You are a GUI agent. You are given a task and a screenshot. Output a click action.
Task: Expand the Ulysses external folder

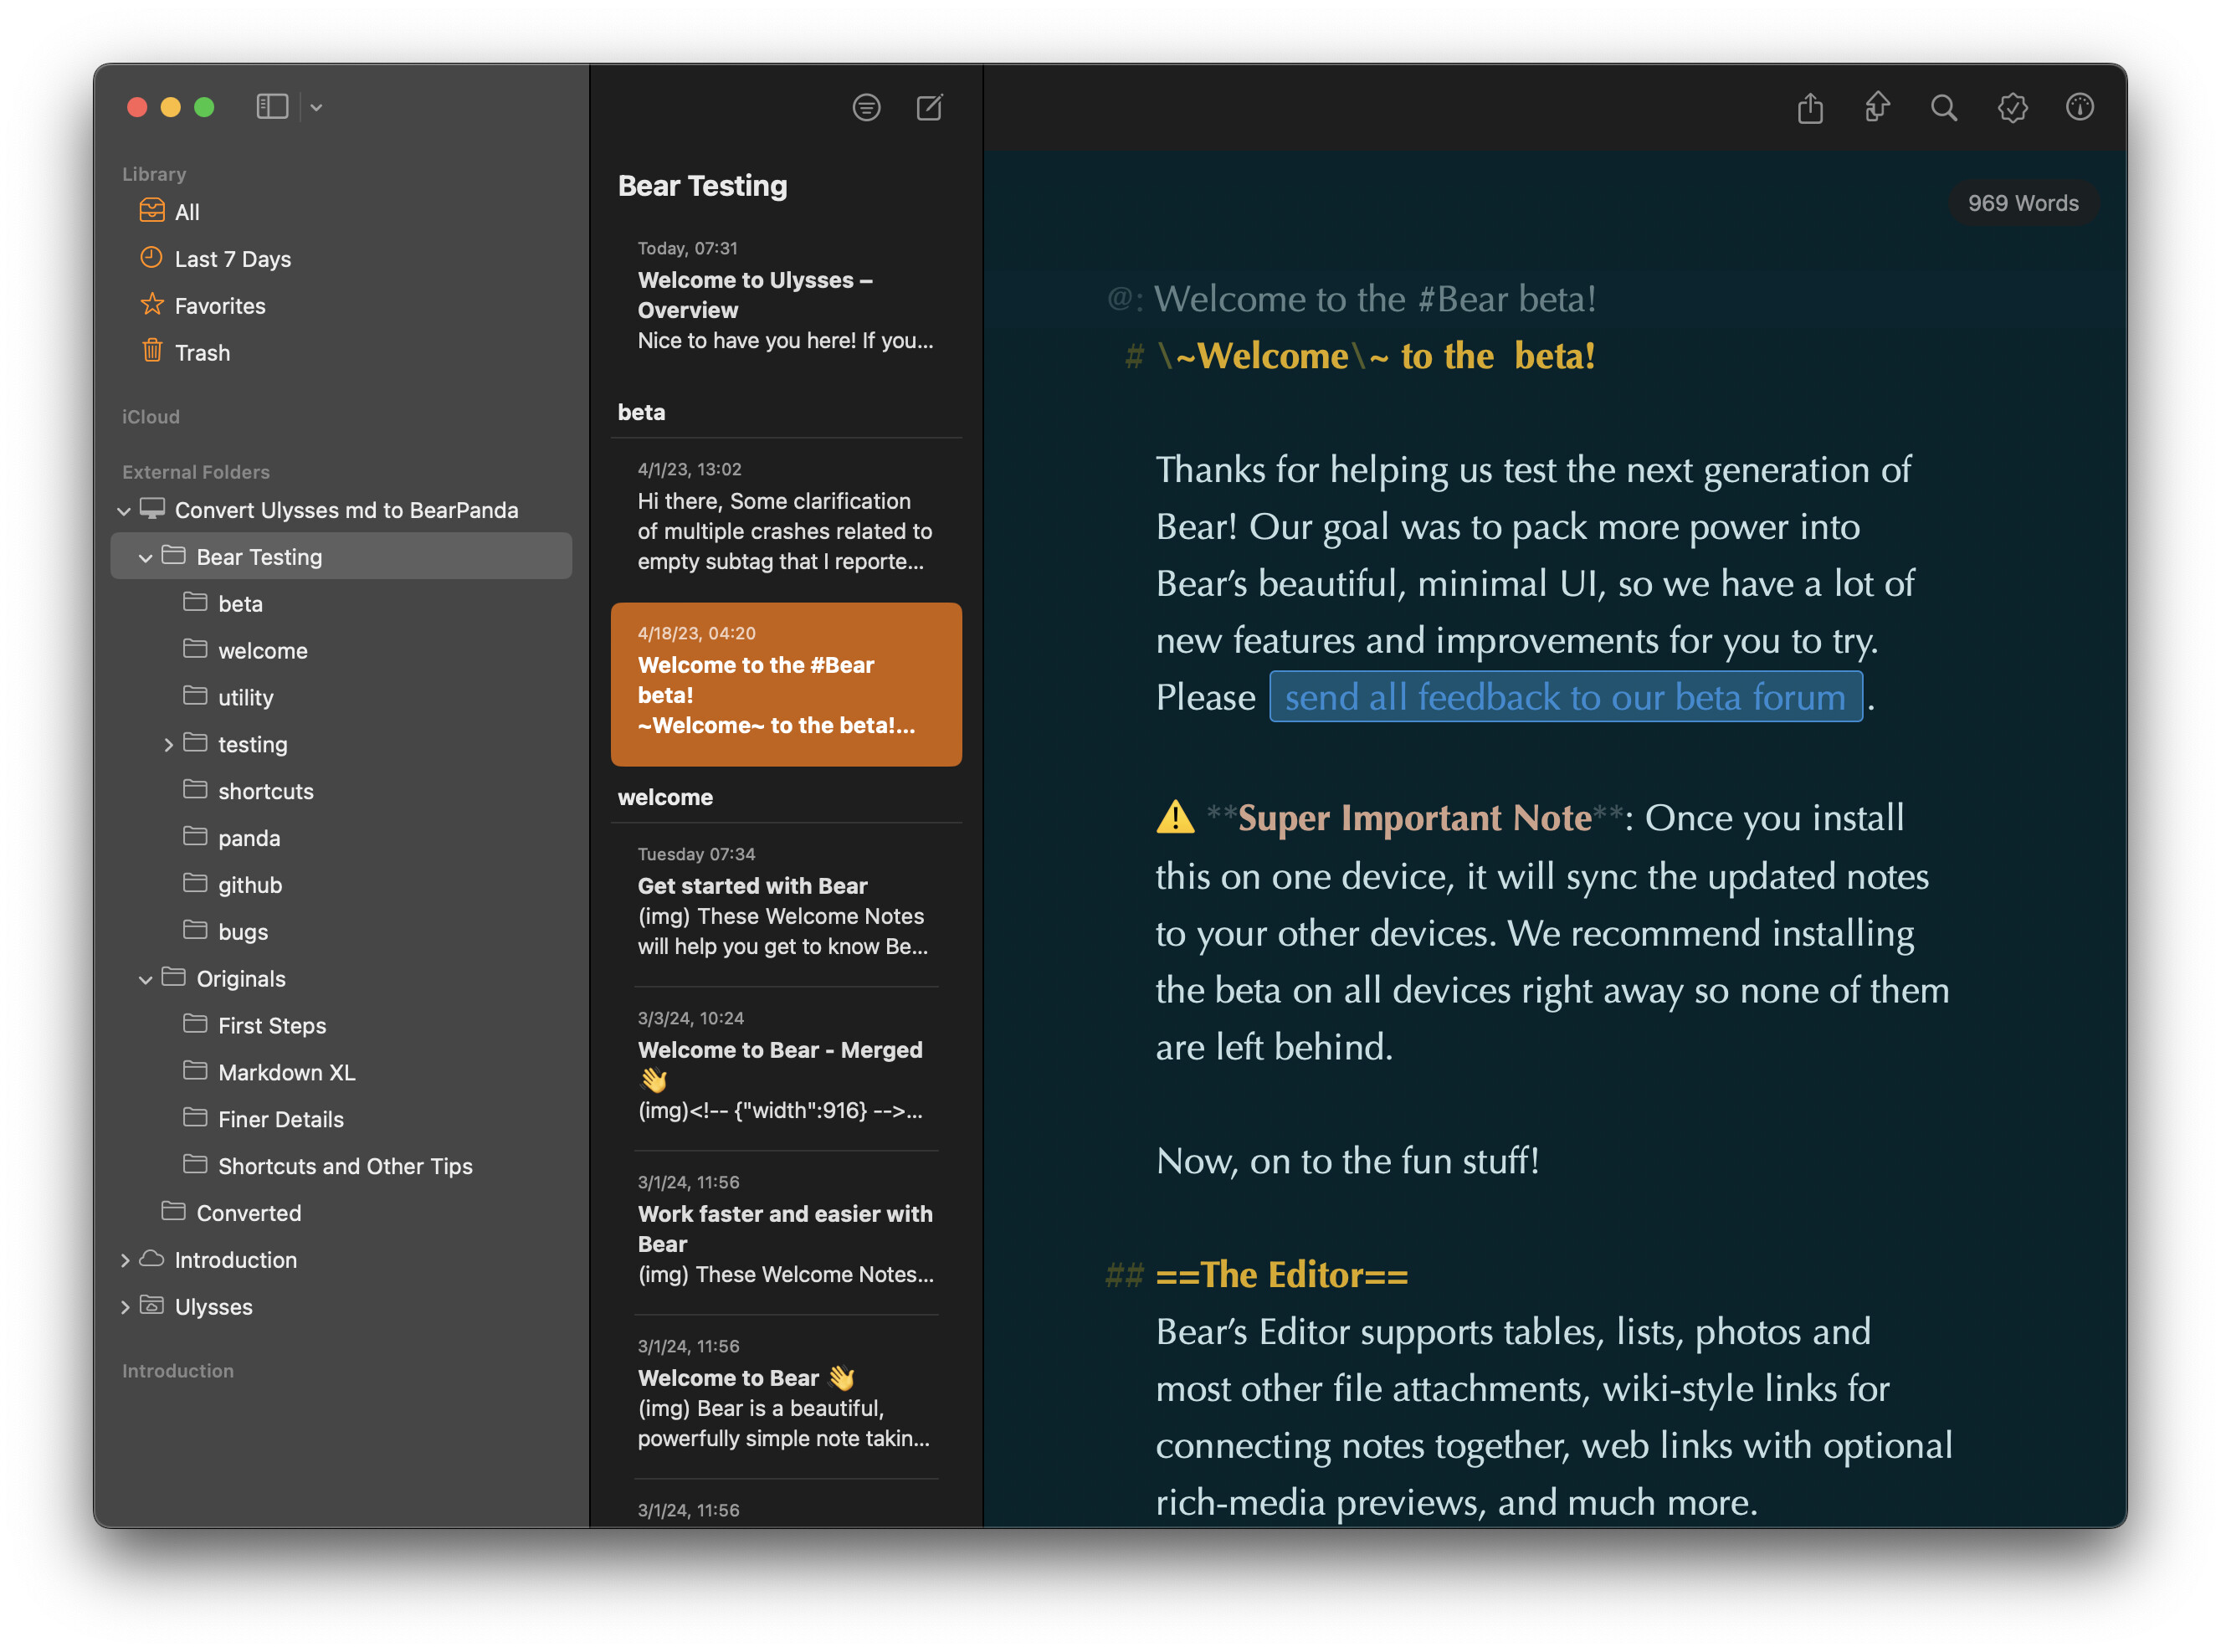[x=125, y=1308]
